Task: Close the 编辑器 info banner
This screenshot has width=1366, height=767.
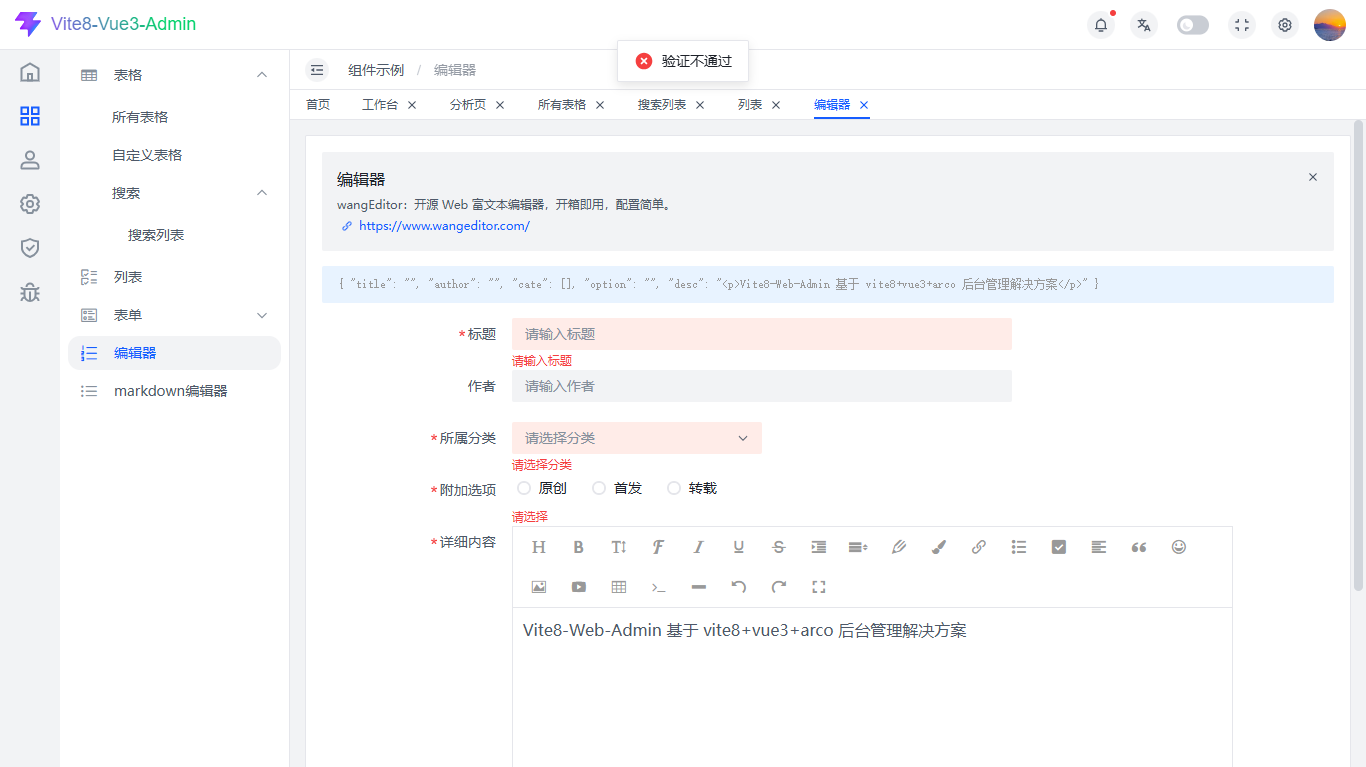Action: pyautogui.click(x=1313, y=177)
